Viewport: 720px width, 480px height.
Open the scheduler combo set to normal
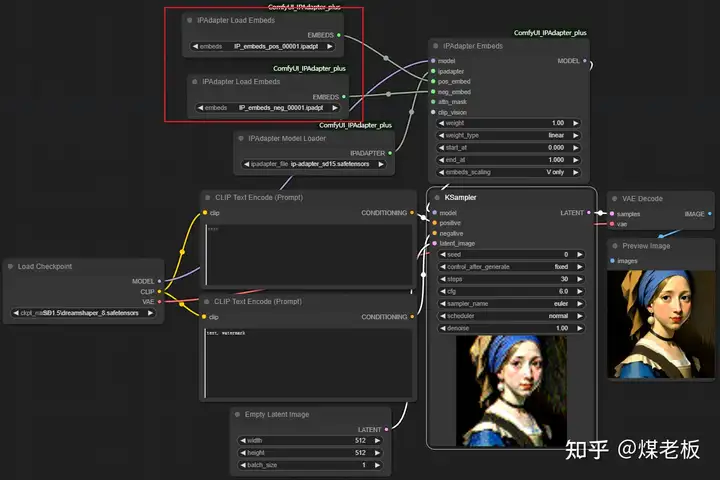[x=511, y=316]
